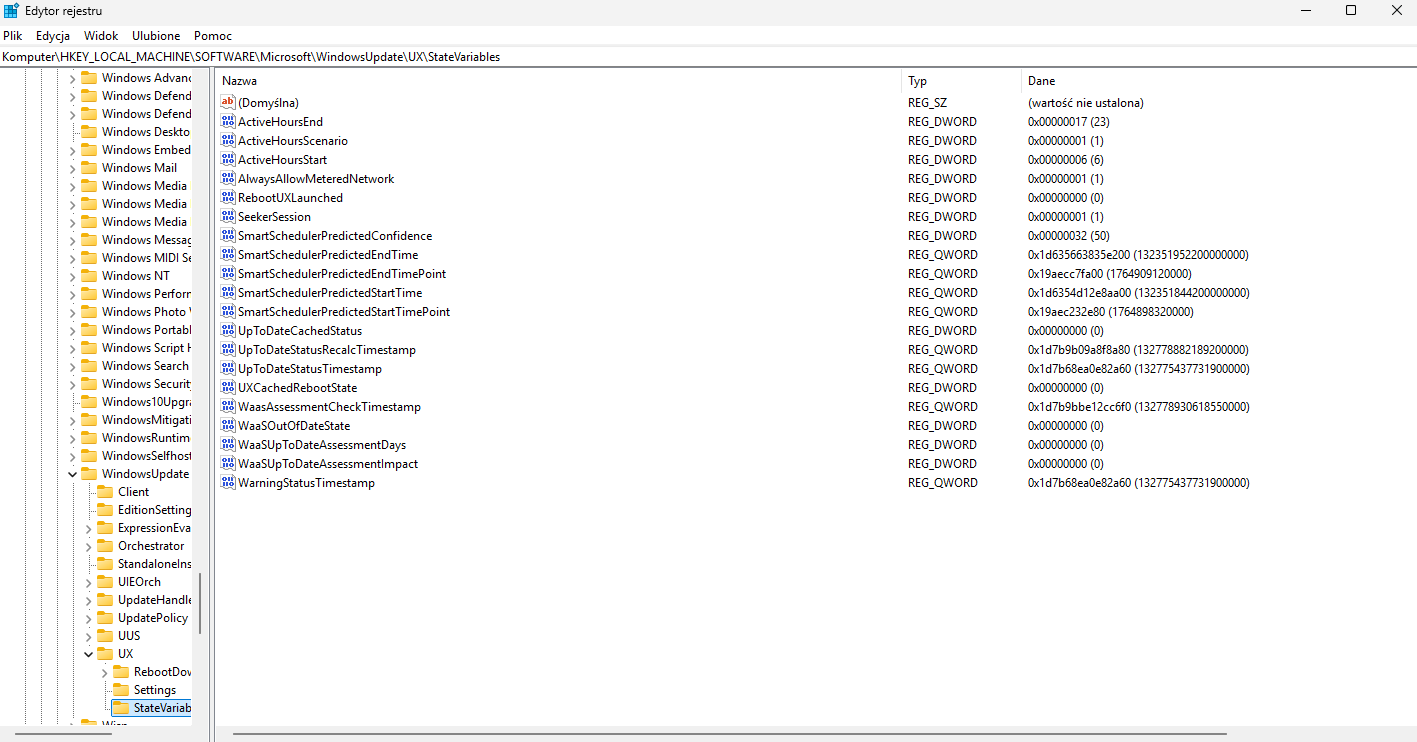
Task: Expand the Windows Search key node
Action: [x=72, y=366]
